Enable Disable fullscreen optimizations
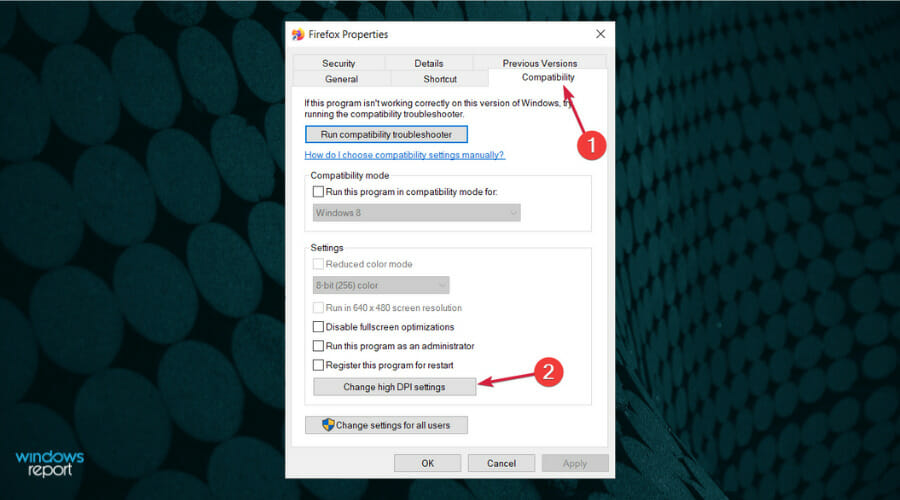The width and height of the screenshot is (900, 500). tap(318, 326)
